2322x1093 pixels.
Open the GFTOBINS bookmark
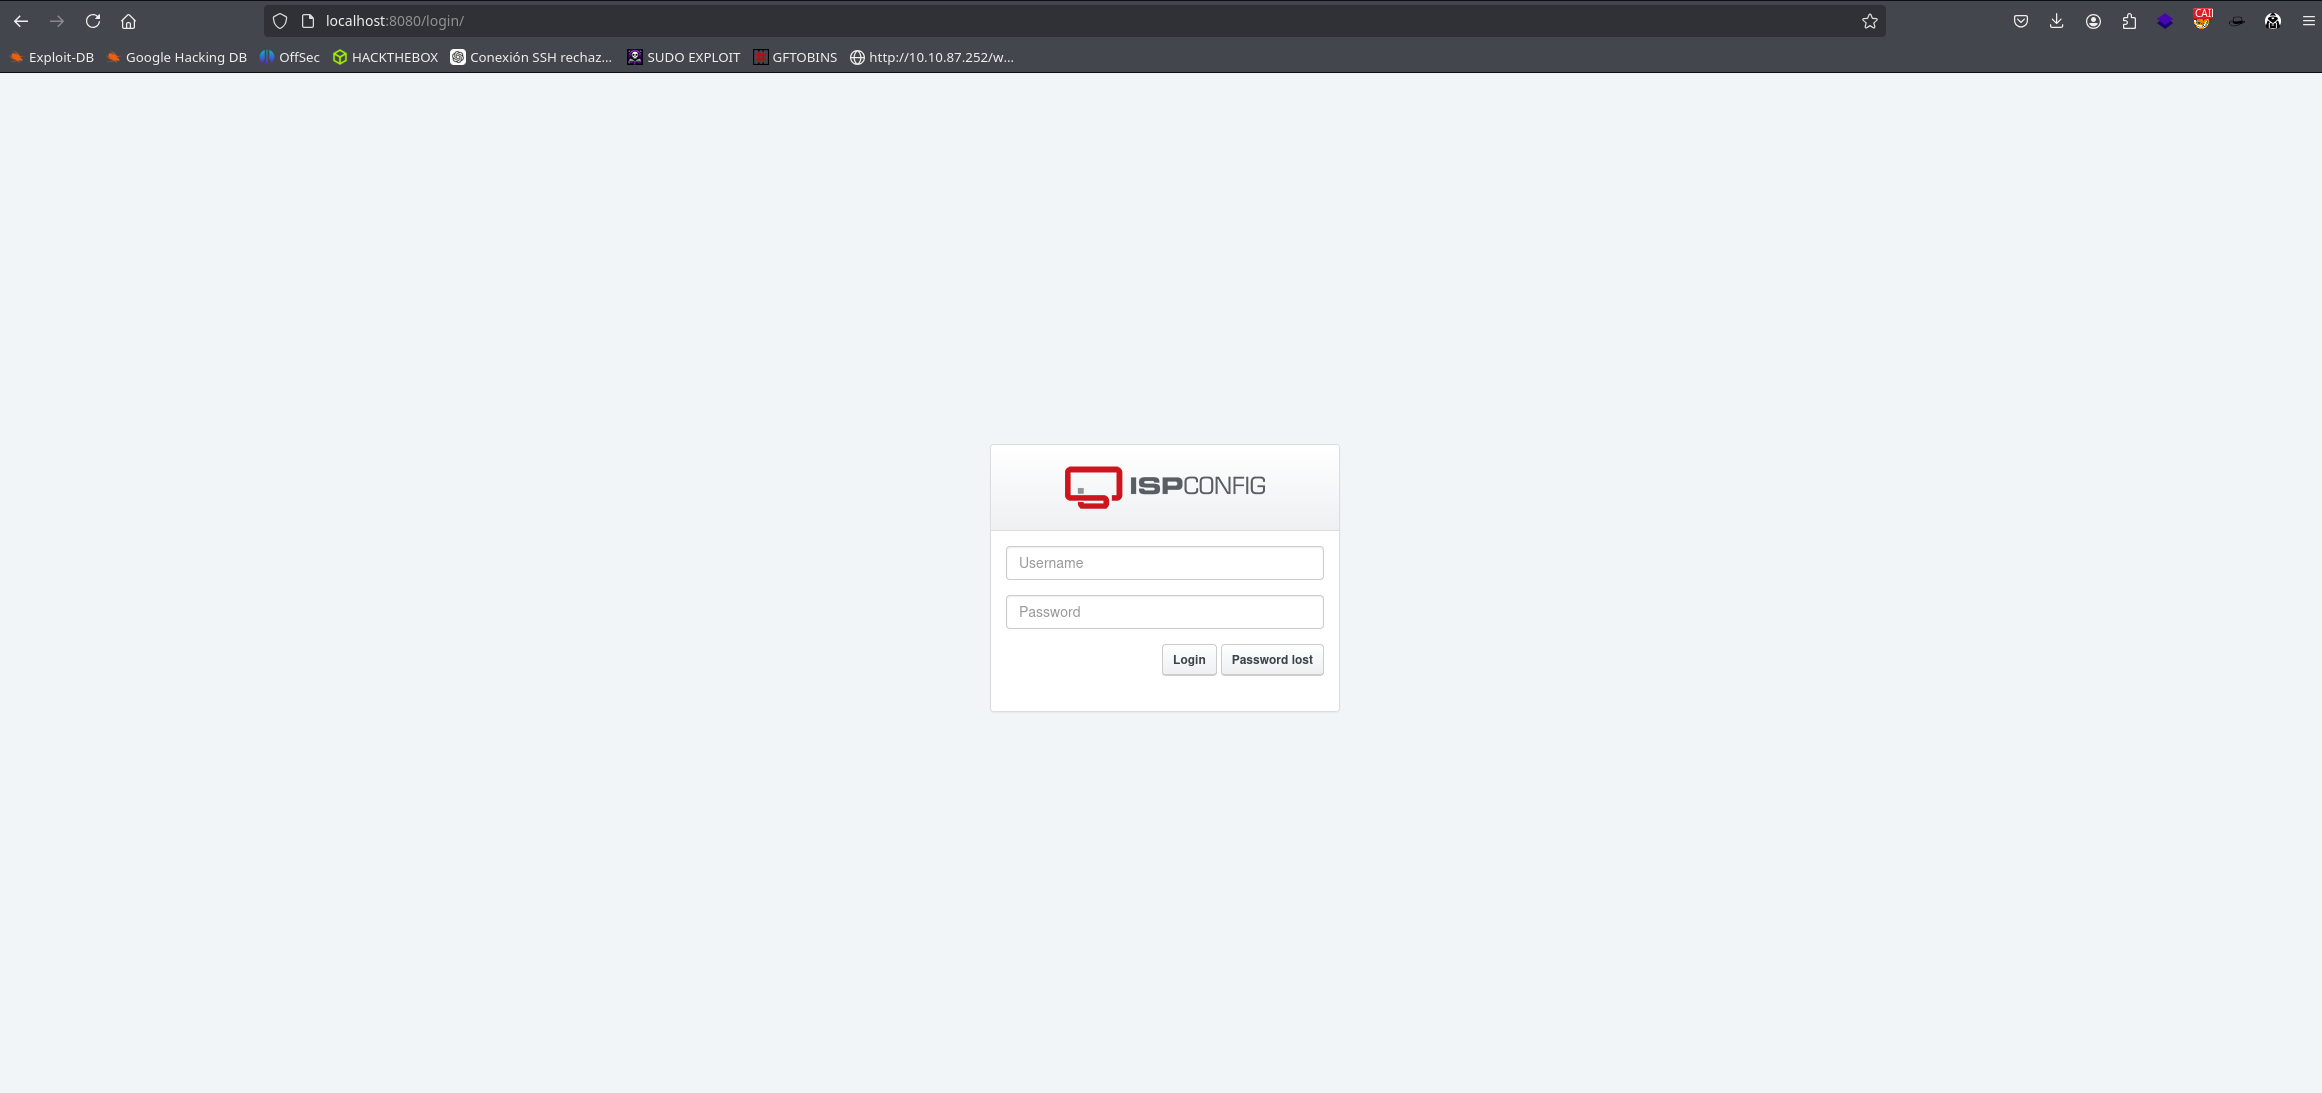795,57
